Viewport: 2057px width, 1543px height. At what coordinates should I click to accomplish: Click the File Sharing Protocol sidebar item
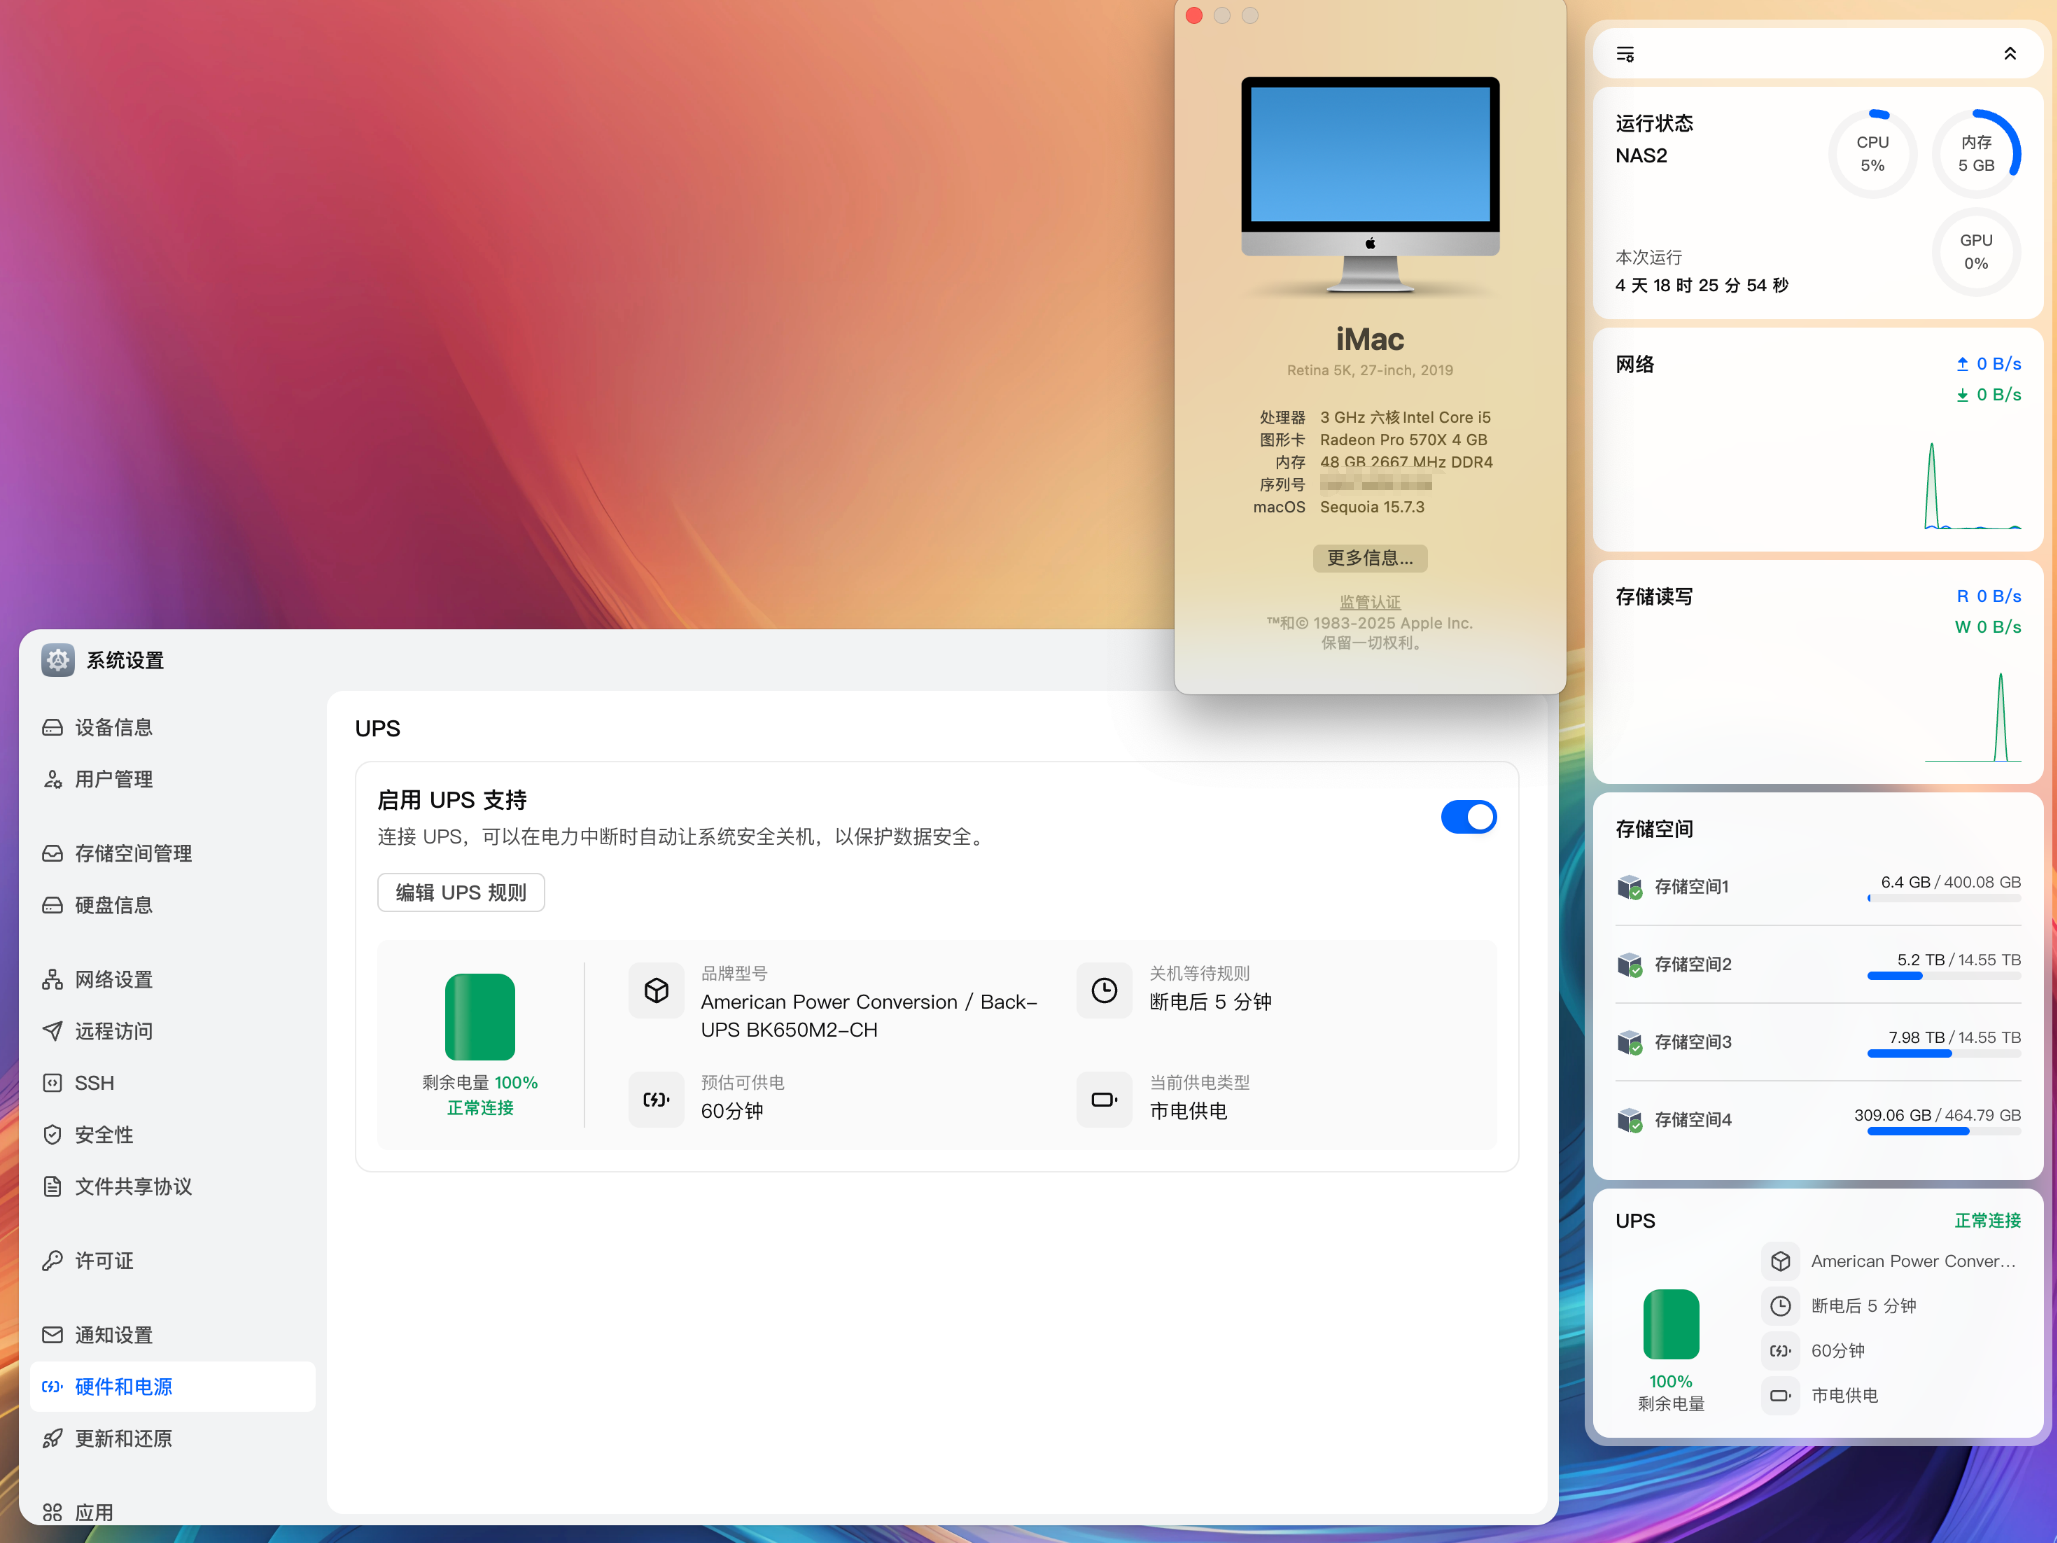click(x=133, y=1187)
